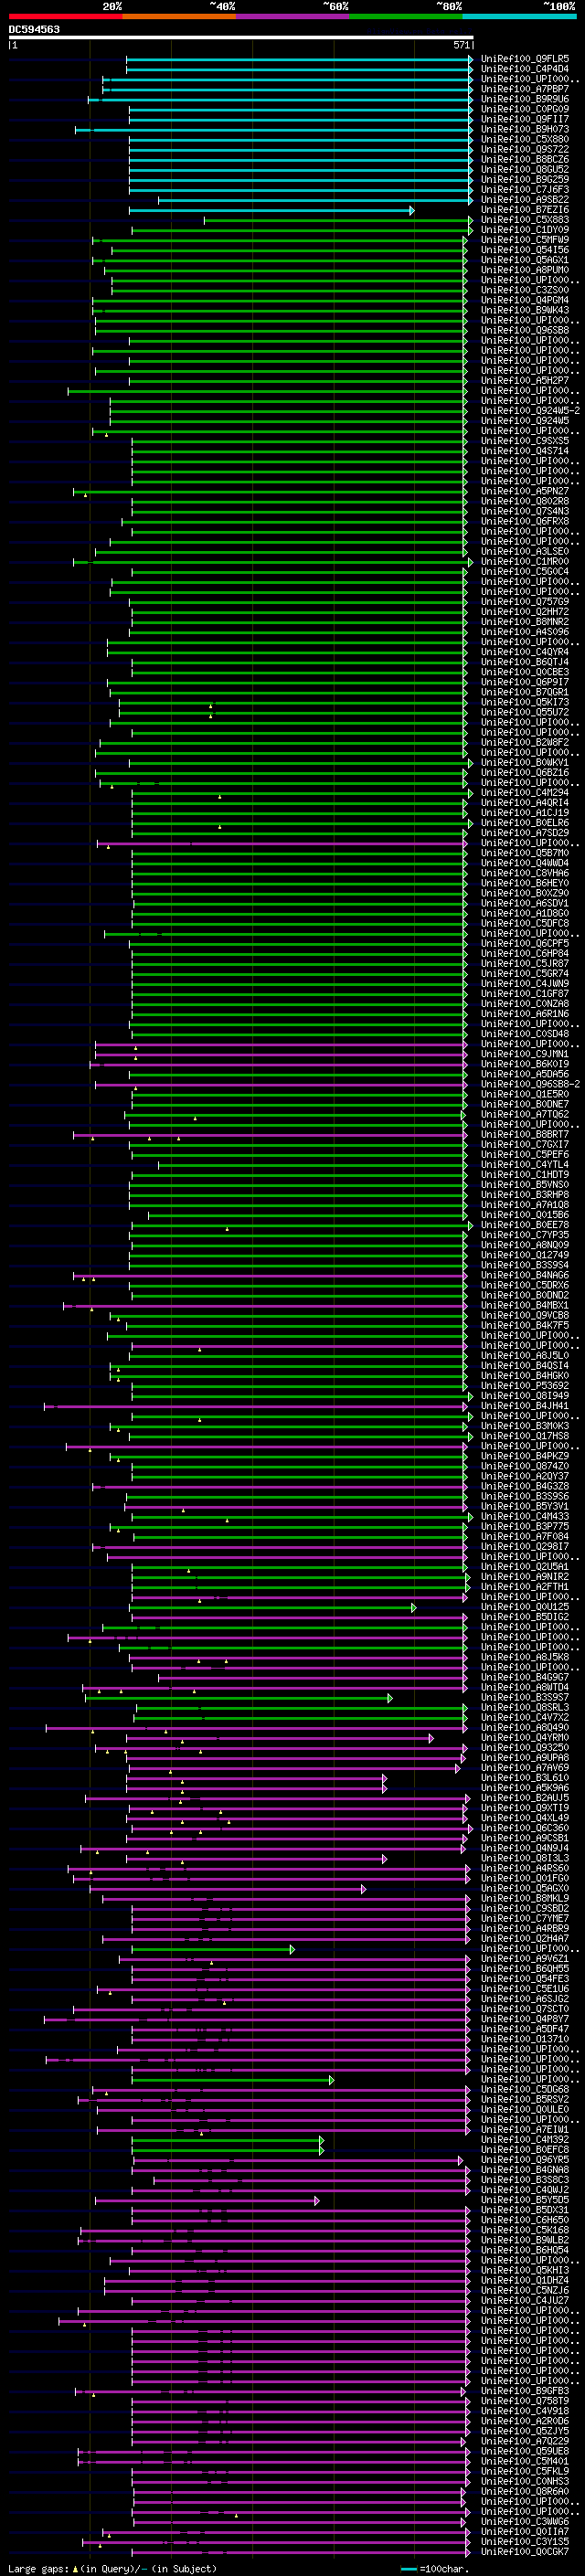Open hit UniRef100_A7PBP7
The width and height of the screenshot is (585, 2576).
coord(525,89)
